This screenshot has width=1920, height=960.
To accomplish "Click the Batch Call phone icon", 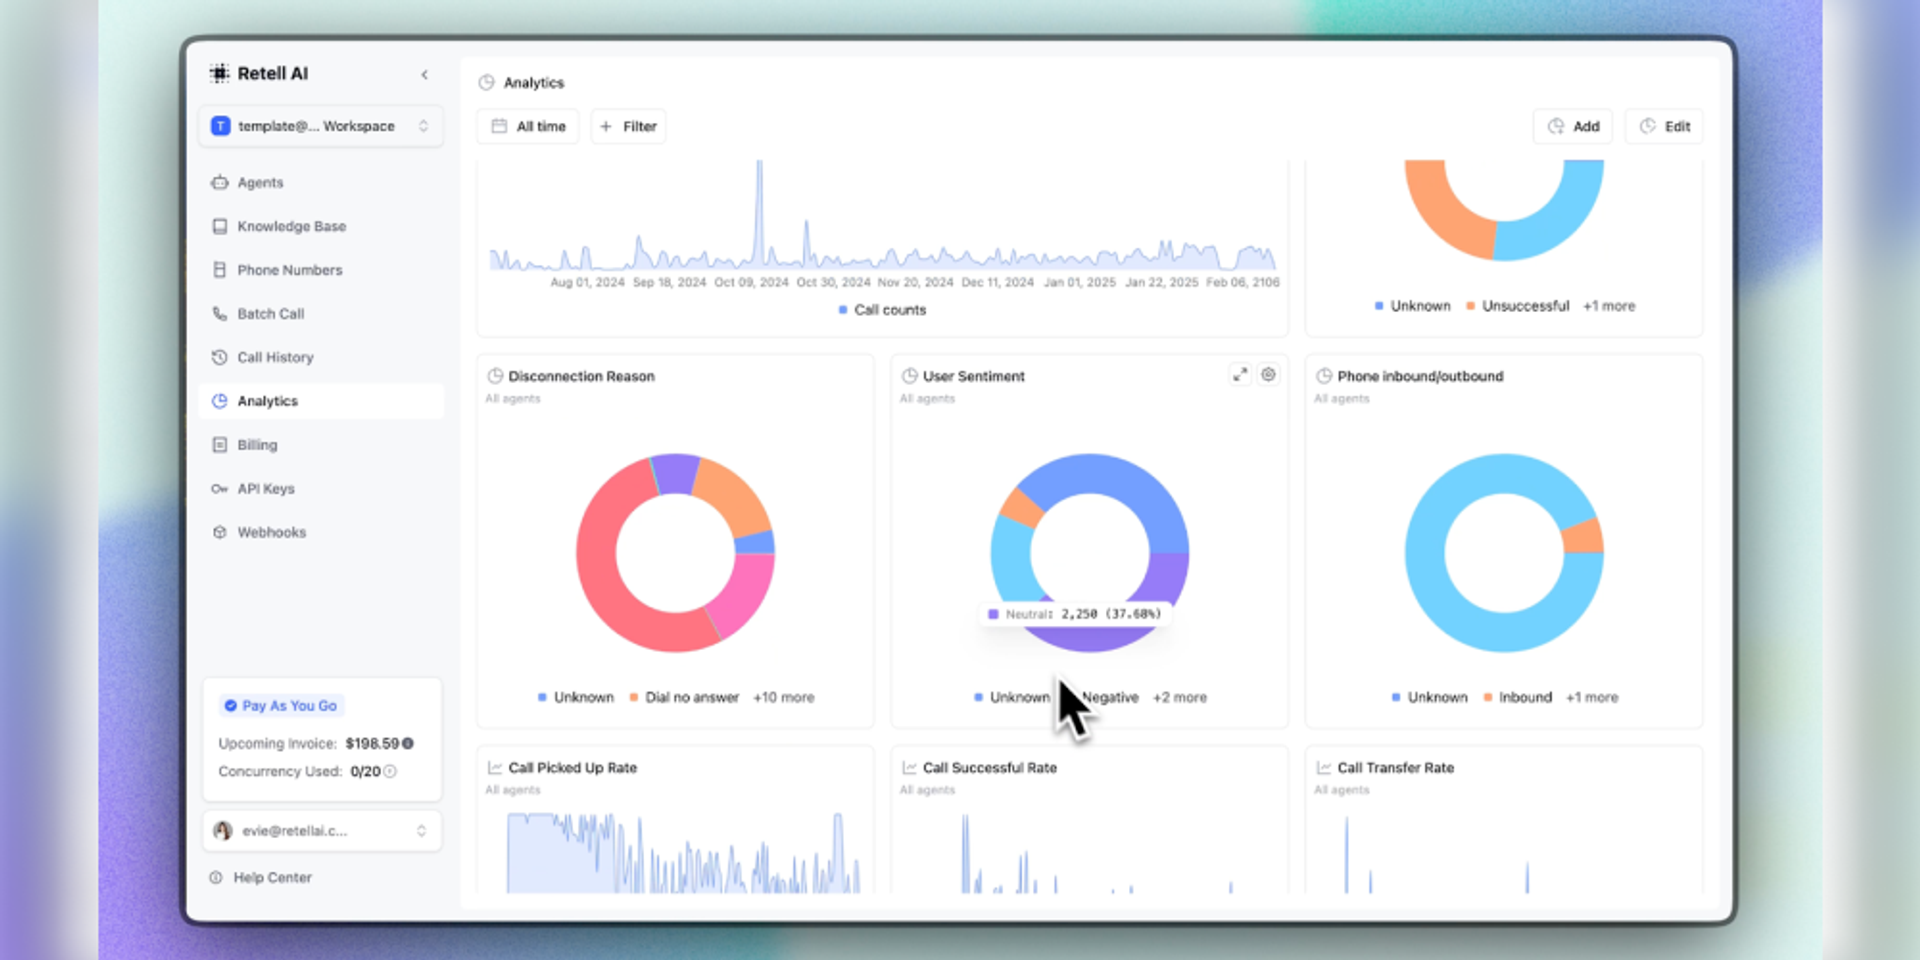I will [220, 314].
